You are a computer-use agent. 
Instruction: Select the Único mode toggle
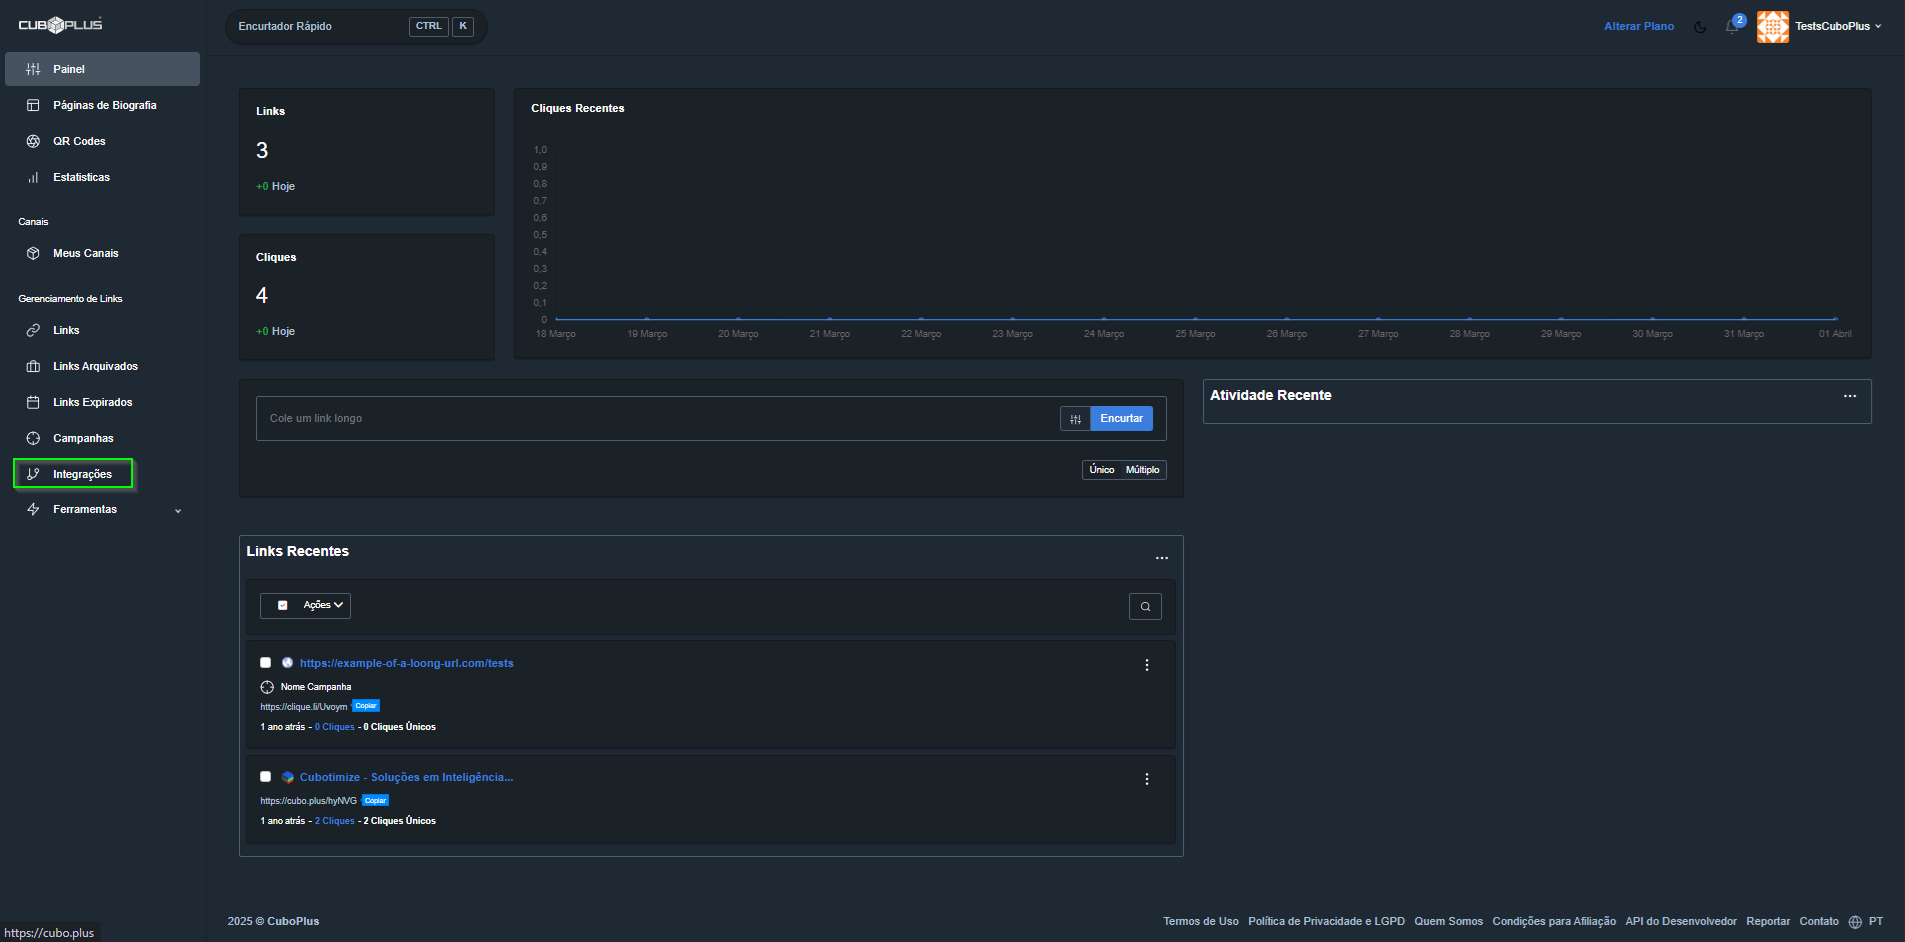[x=1102, y=470]
